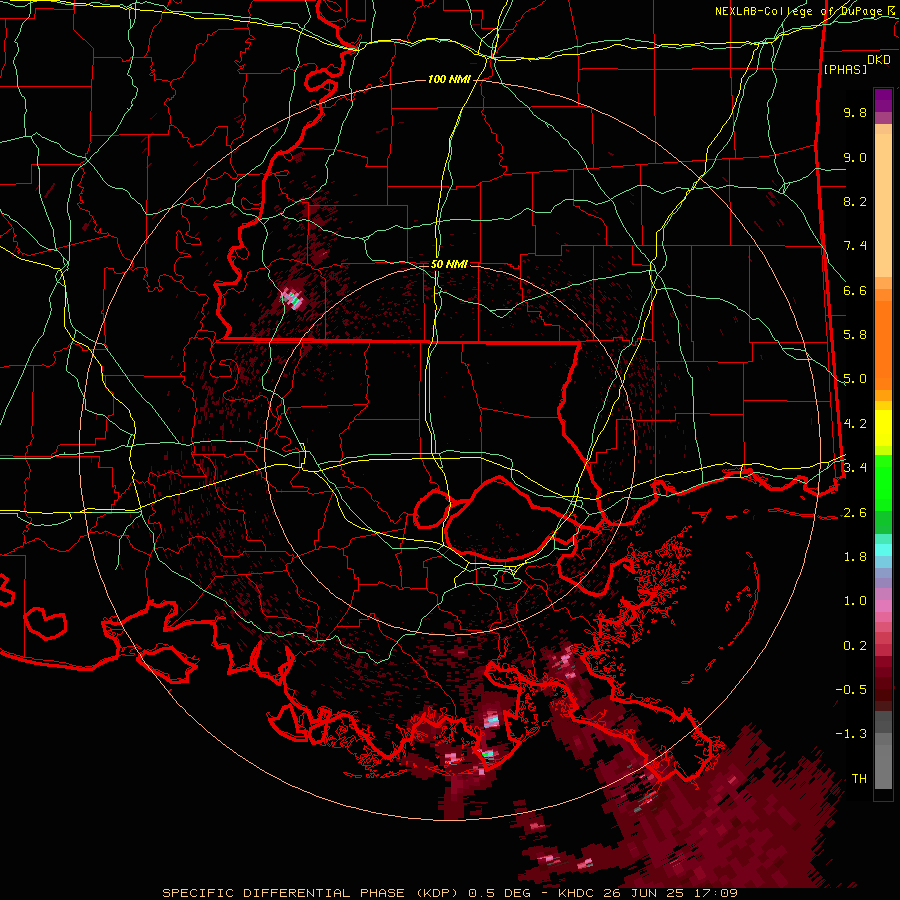Click the bright yellow segment of the color bar
Viewport: 900px width, 900px height.
[x=883, y=428]
